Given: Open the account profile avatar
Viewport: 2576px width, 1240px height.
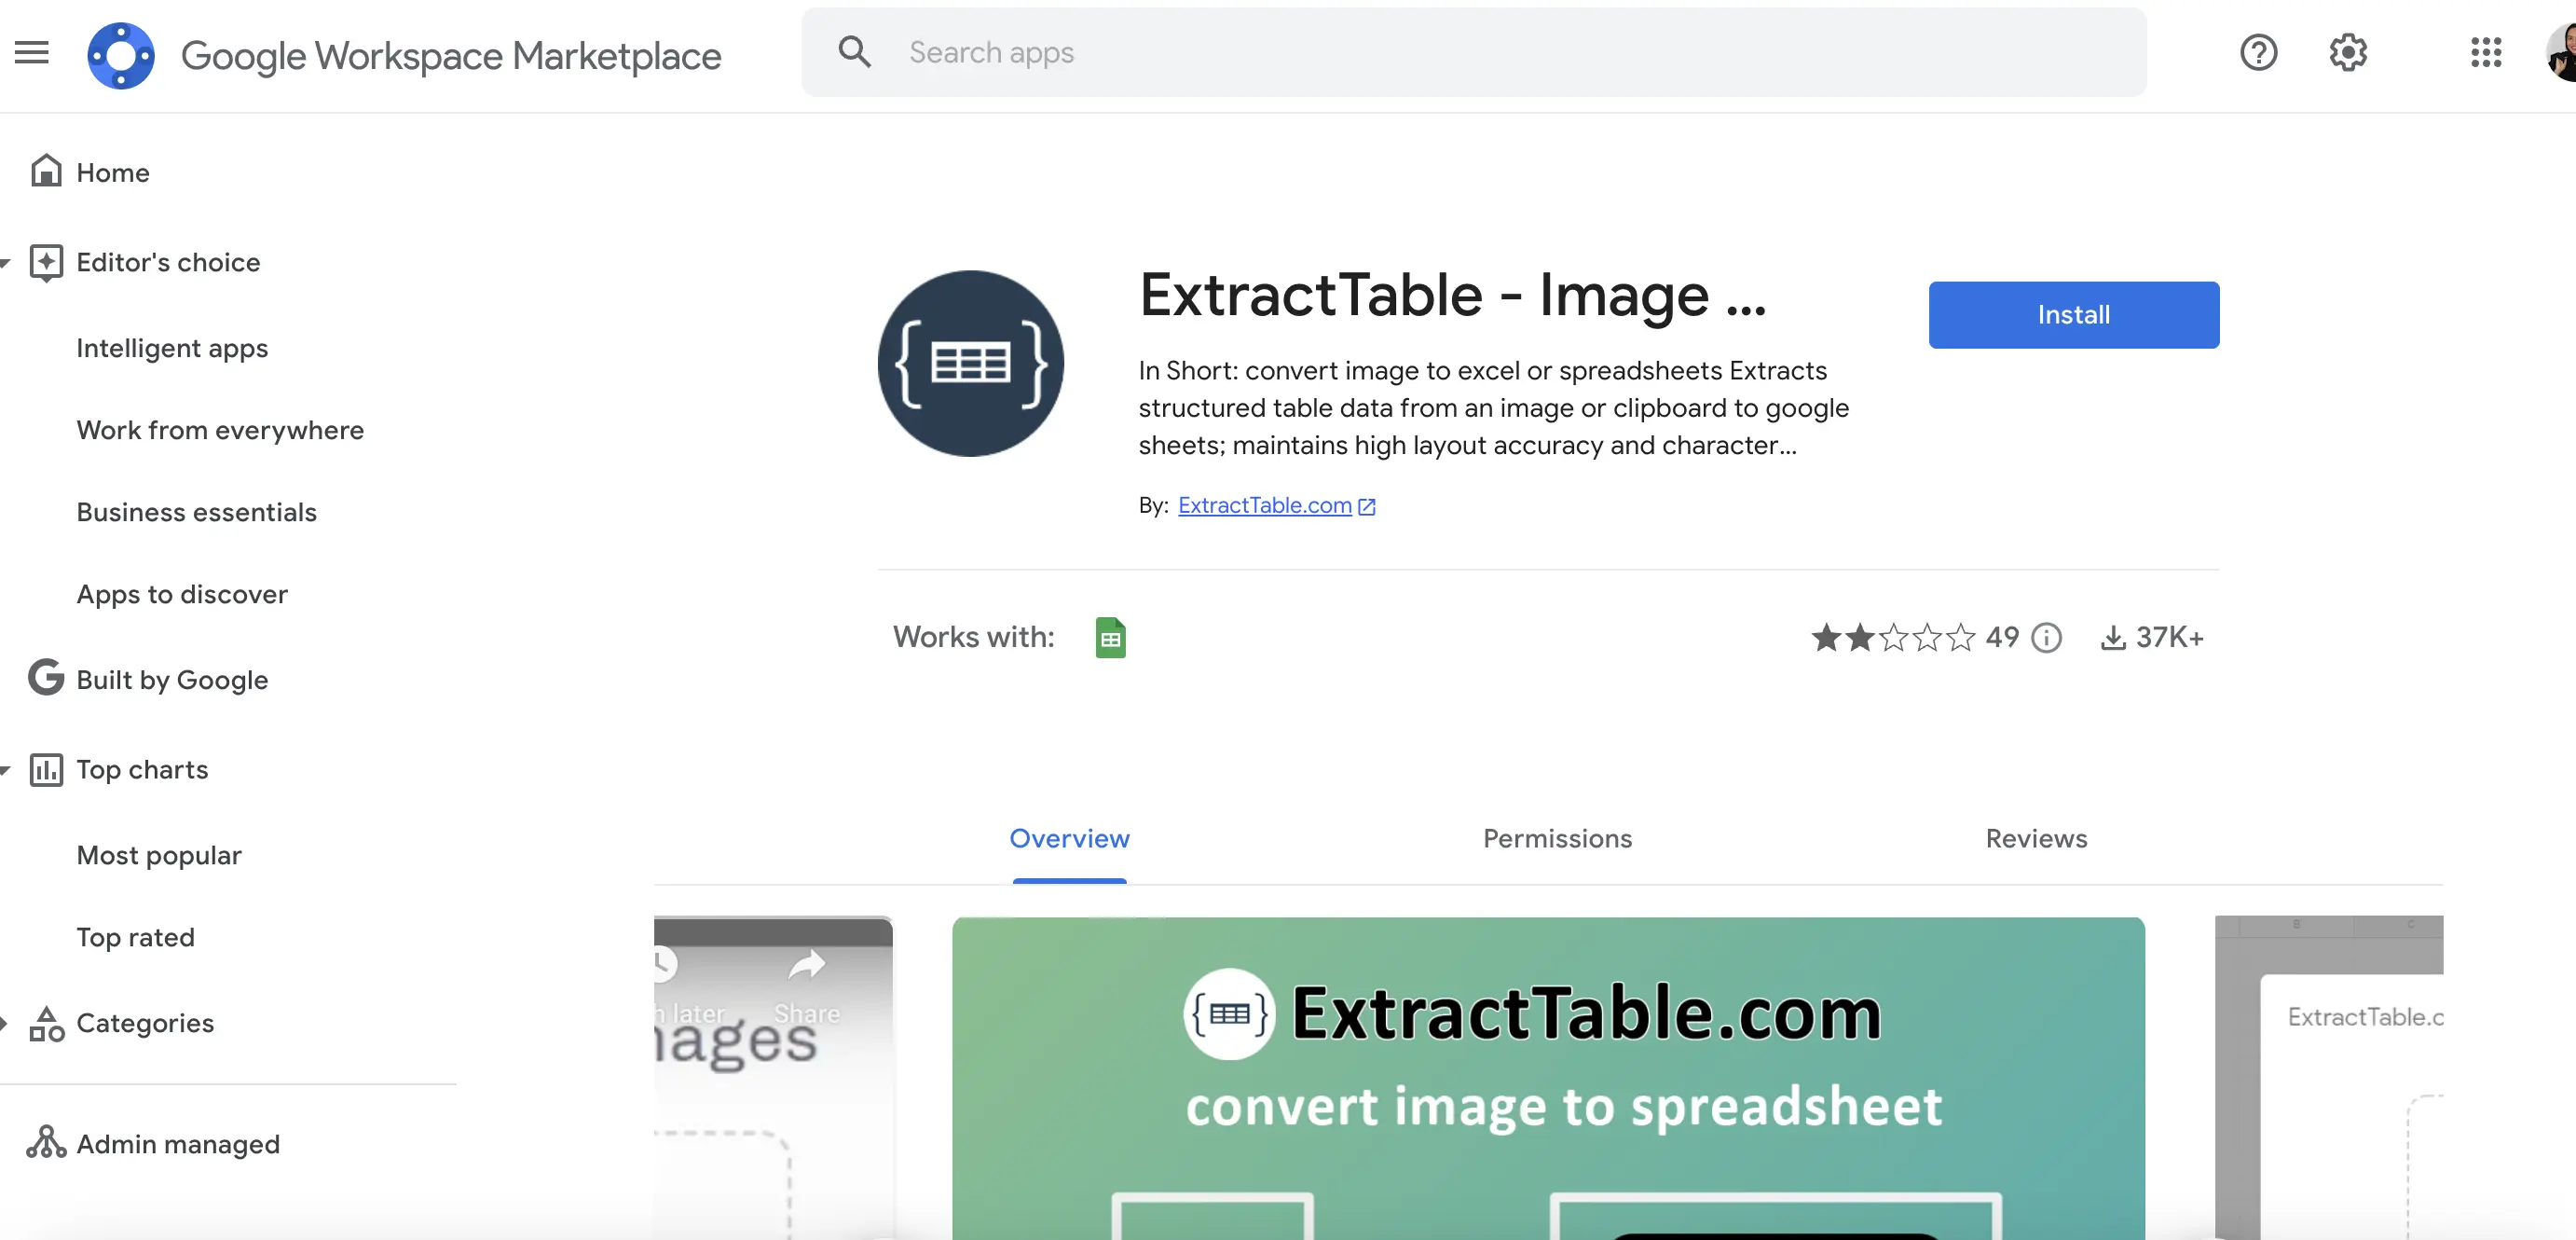Looking at the screenshot, I should [x=2561, y=52].
